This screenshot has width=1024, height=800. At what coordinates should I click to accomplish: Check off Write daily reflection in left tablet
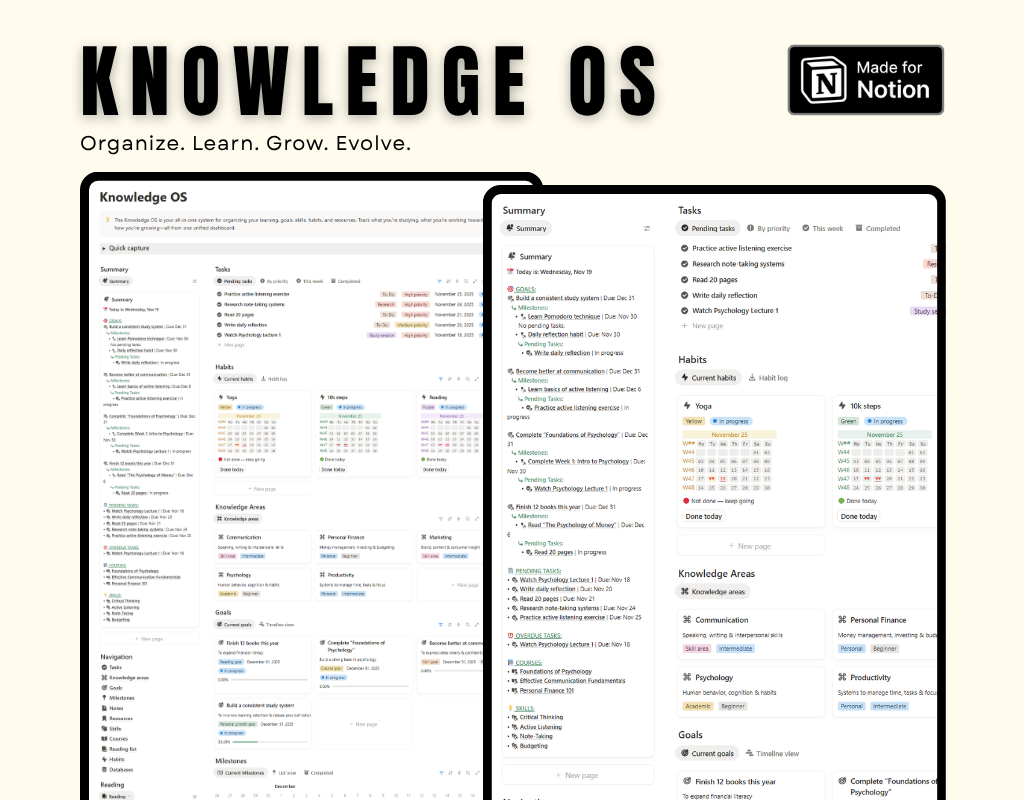[x=219, y=325]
